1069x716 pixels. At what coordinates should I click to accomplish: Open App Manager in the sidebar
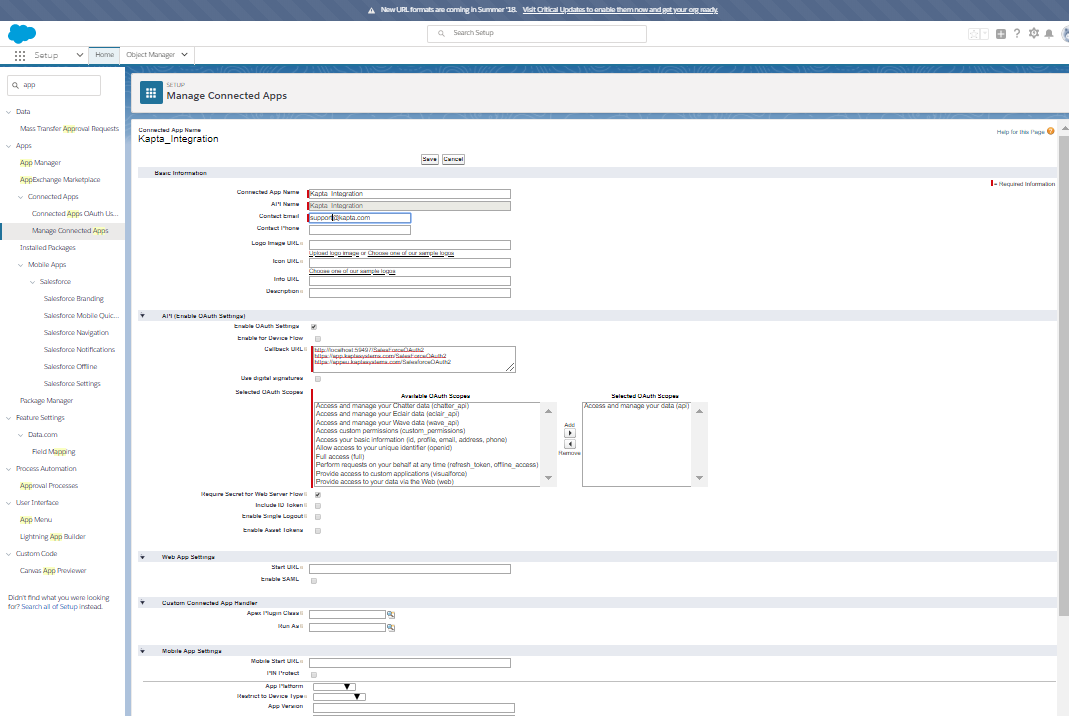(40, 163)
